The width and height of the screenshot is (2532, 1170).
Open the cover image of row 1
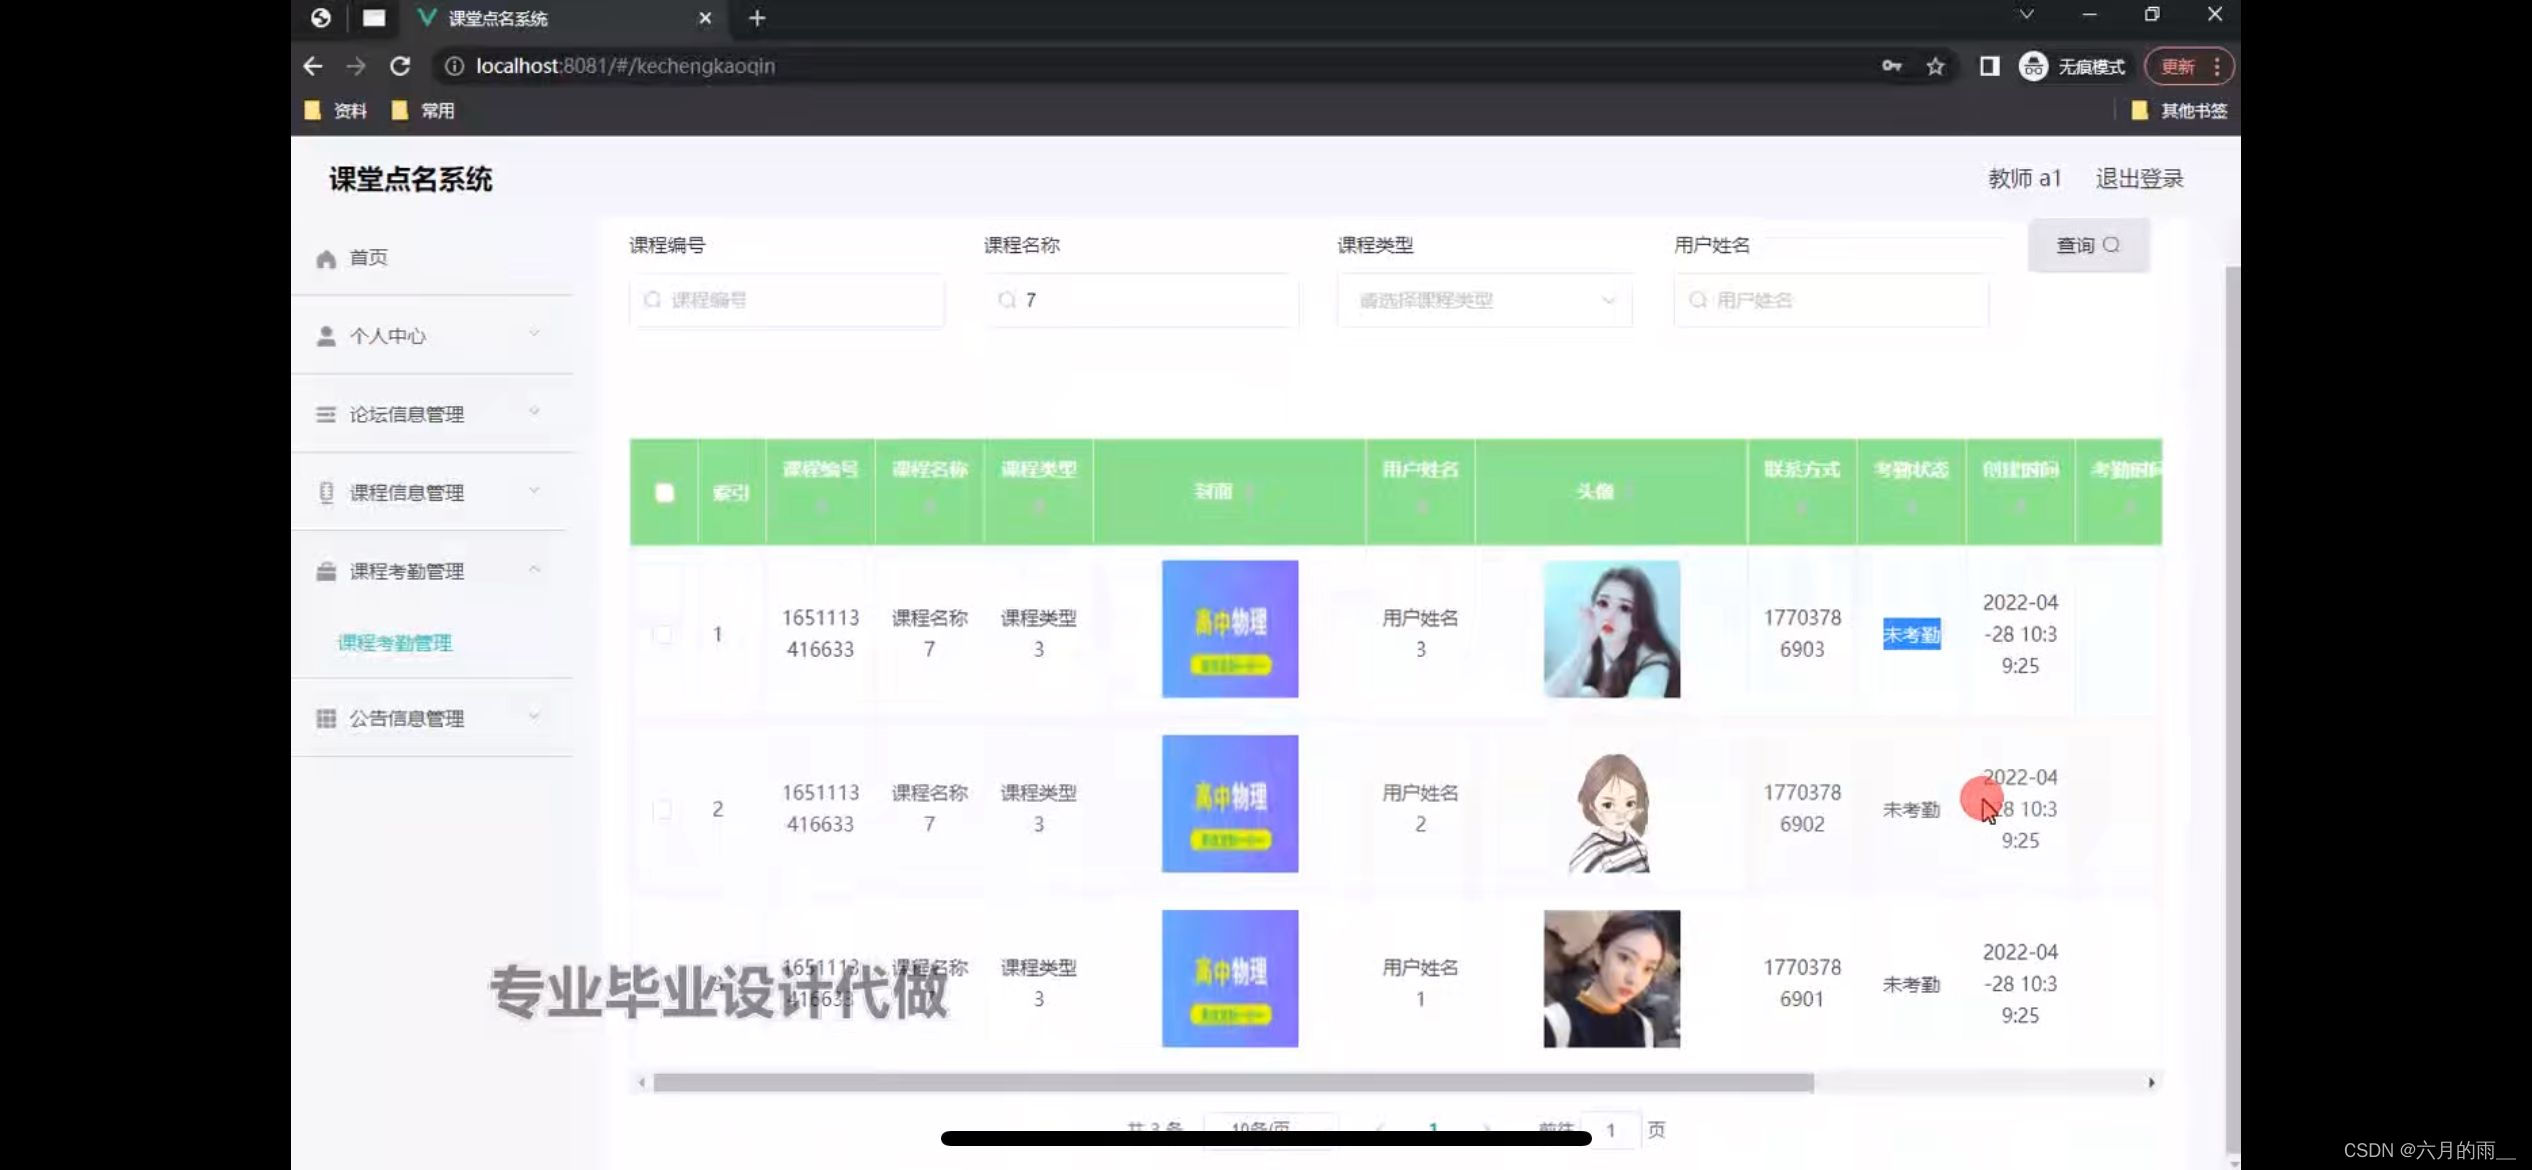(x=1230, y=629)
